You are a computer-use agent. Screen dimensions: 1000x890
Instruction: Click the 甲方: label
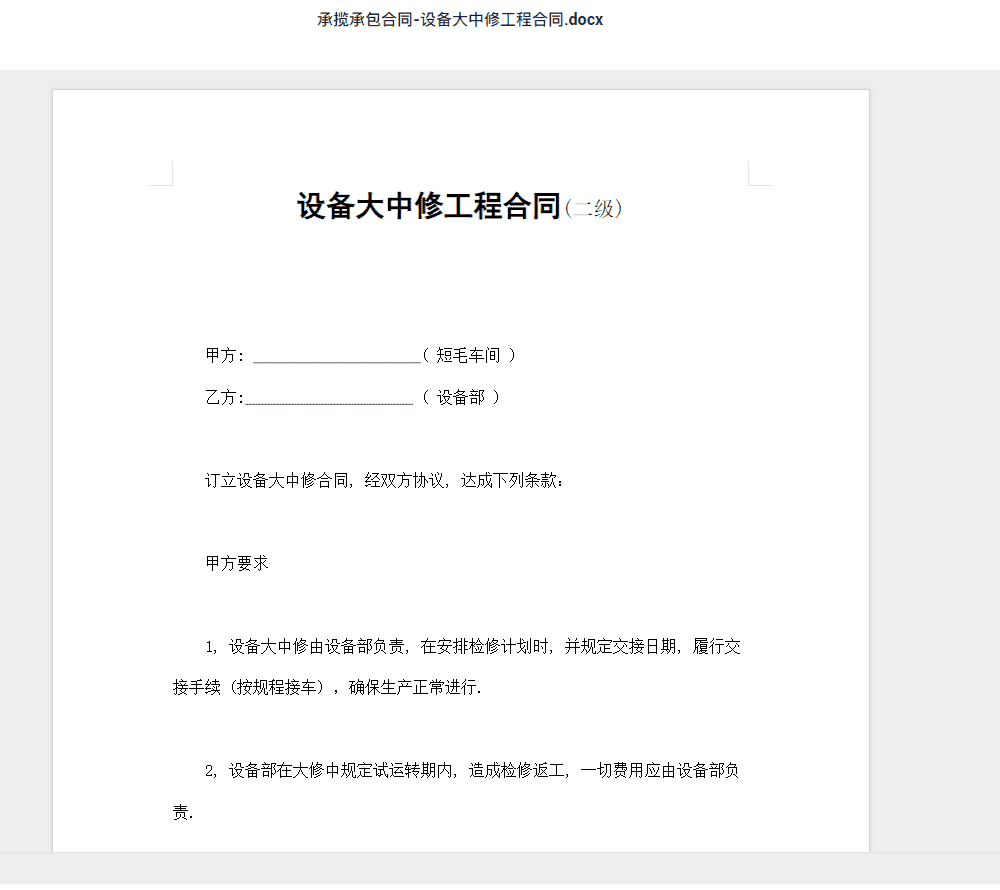click(224, 355)
